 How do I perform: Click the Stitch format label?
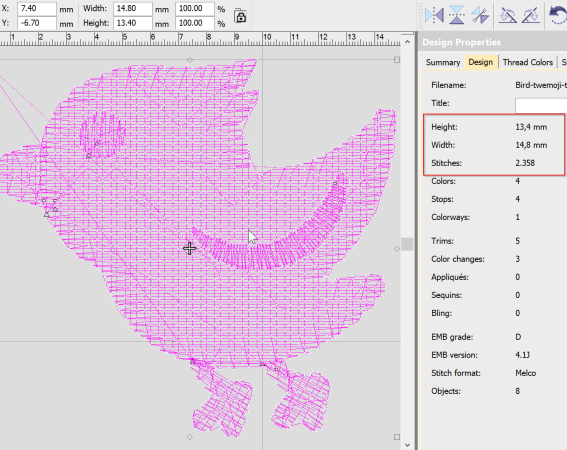456,373
